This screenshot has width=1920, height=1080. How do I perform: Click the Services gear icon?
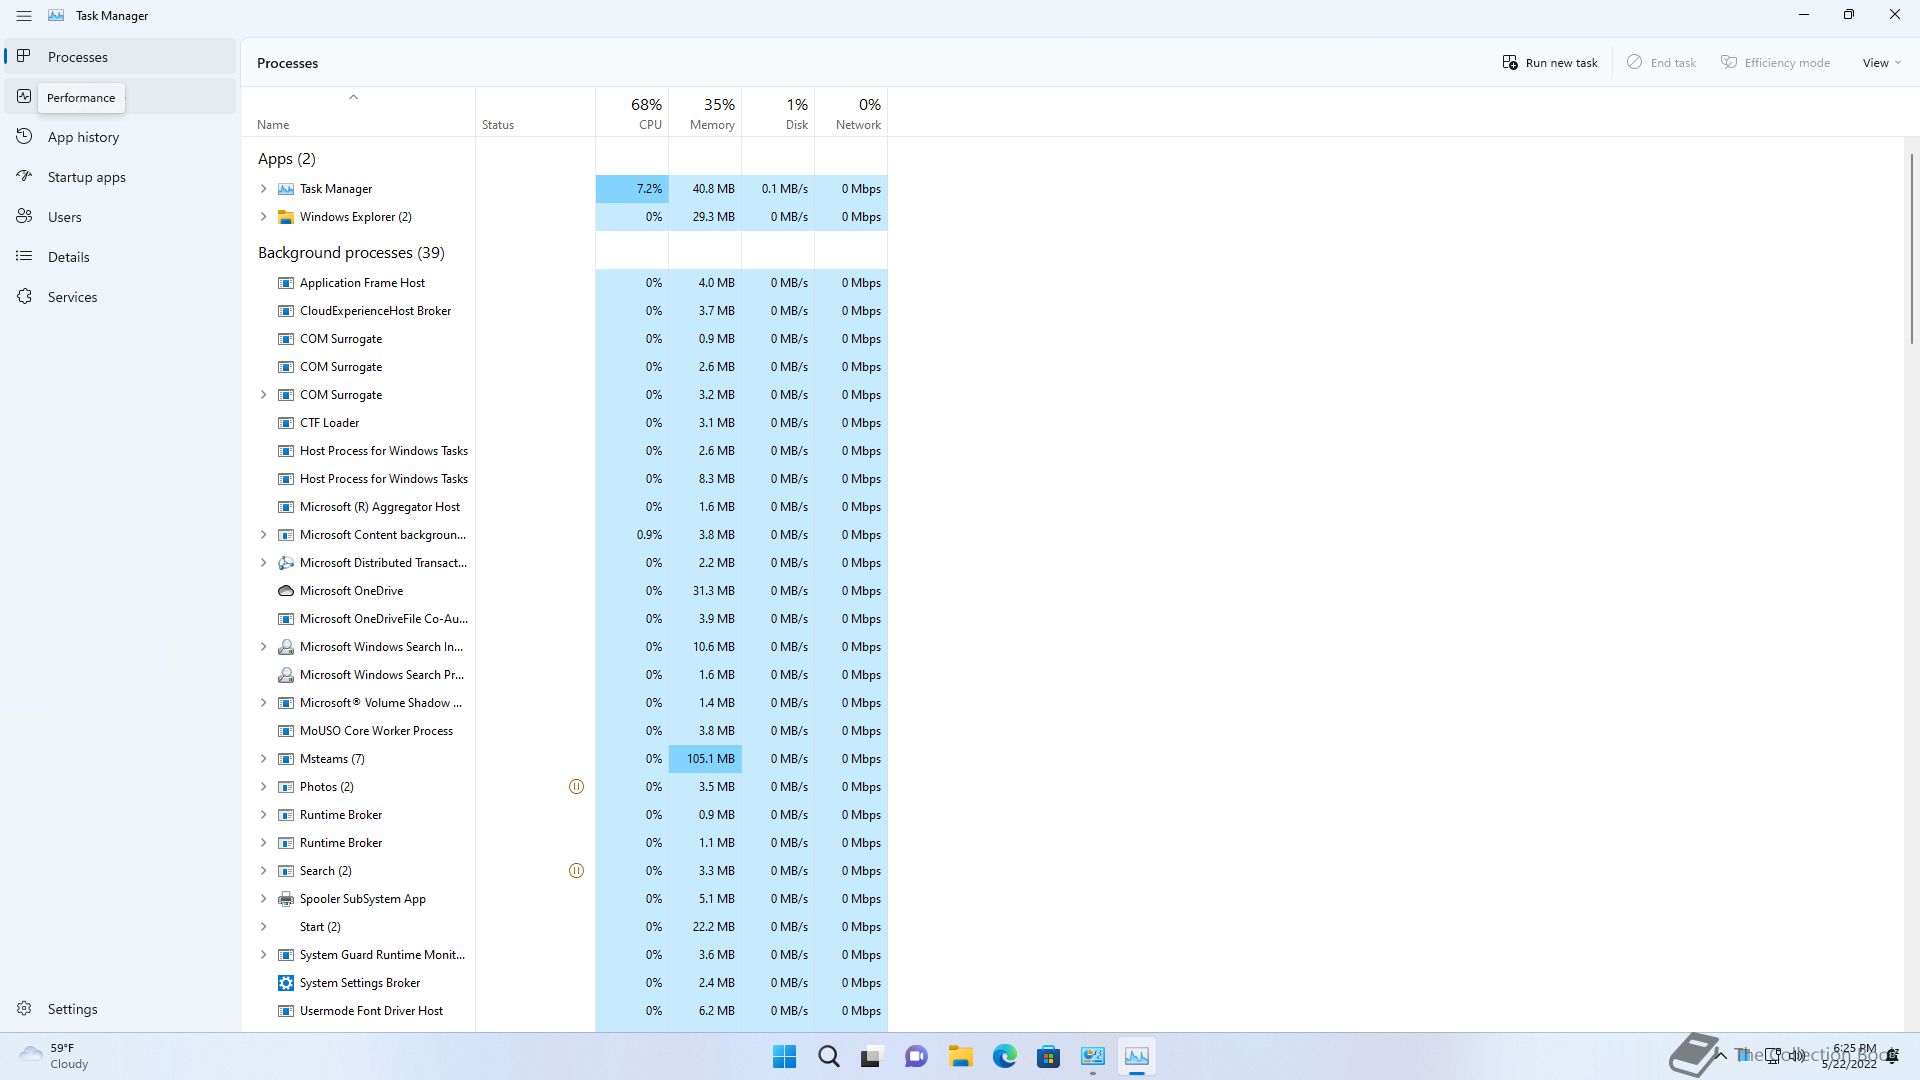click(x=24, y=296)
